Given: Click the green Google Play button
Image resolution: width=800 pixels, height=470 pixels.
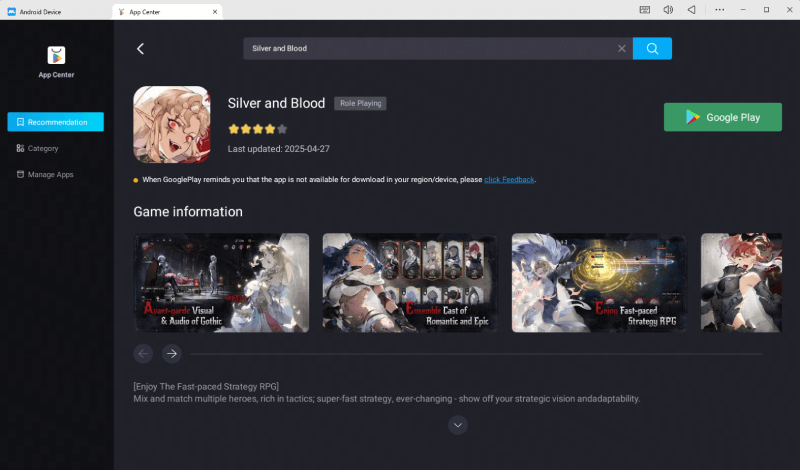Looking at the screenshot, I should pyautogui.click(x=722, y=117).
